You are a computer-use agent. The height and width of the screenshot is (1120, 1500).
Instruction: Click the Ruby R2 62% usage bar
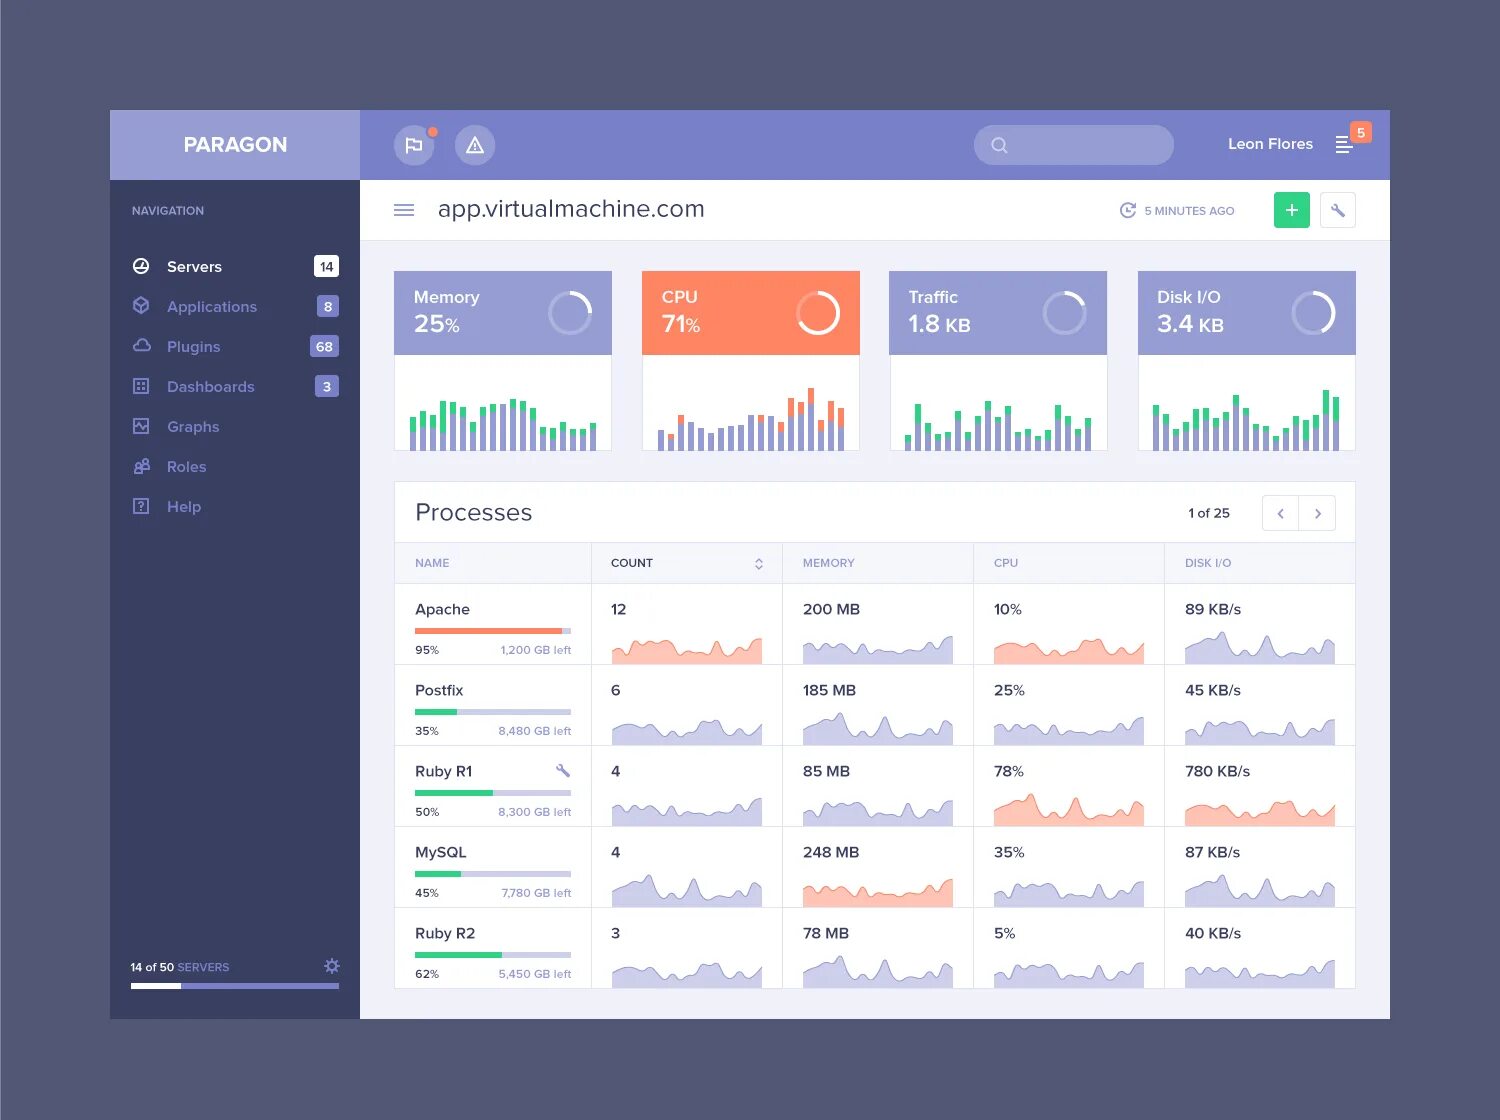click(493, 955)
